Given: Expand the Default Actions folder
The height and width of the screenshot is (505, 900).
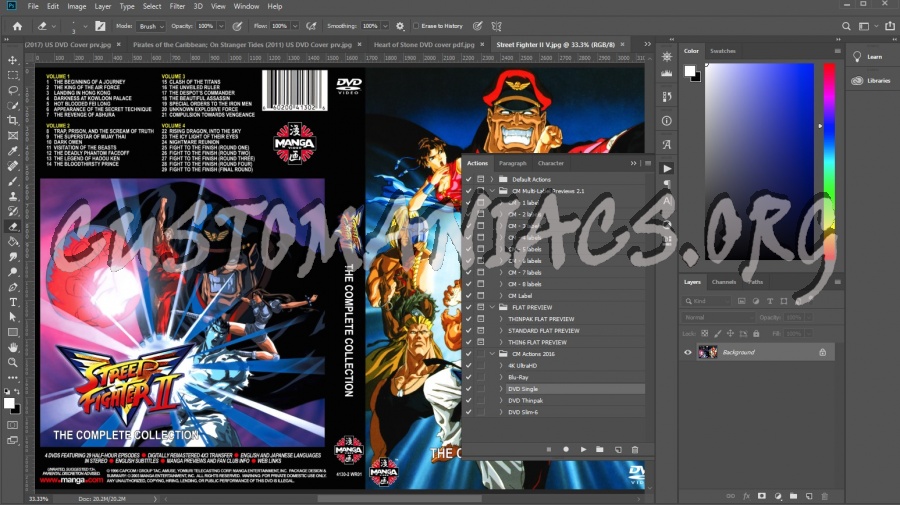Looking at the screenshot, I should (492, 179).
